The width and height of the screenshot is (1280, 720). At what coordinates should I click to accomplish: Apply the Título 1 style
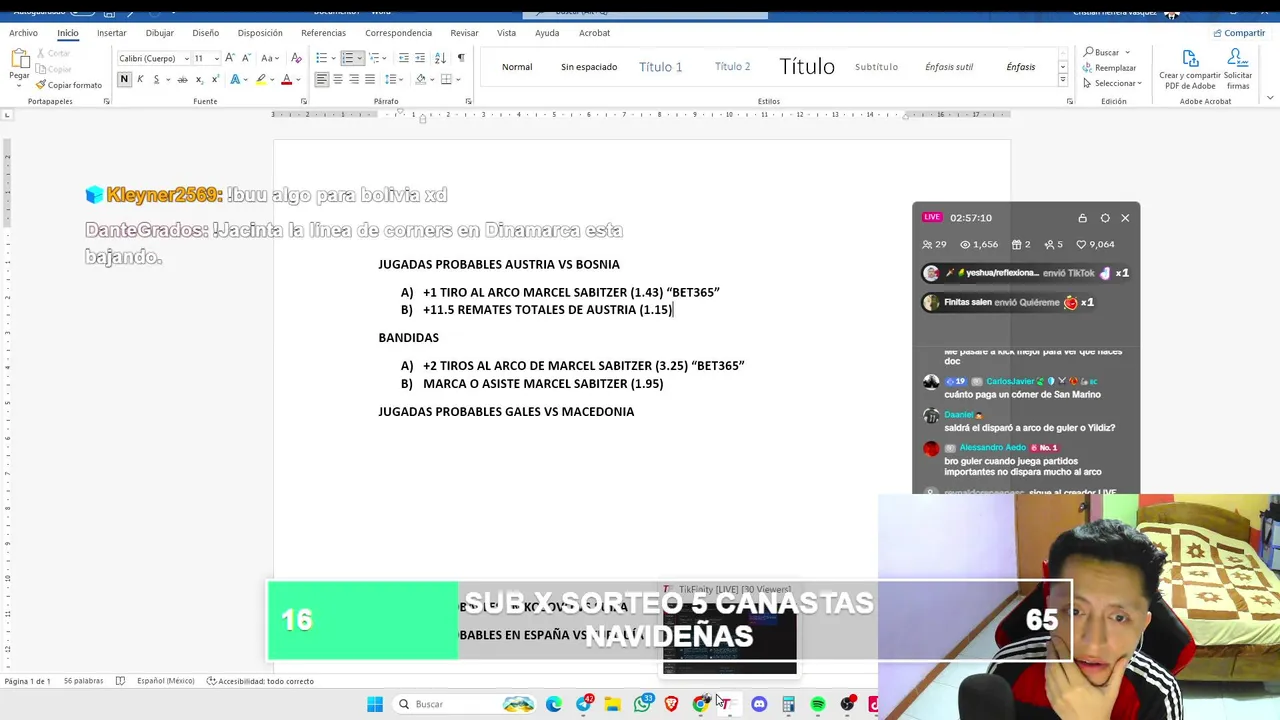pyautogui.click(x=661, y=67)
